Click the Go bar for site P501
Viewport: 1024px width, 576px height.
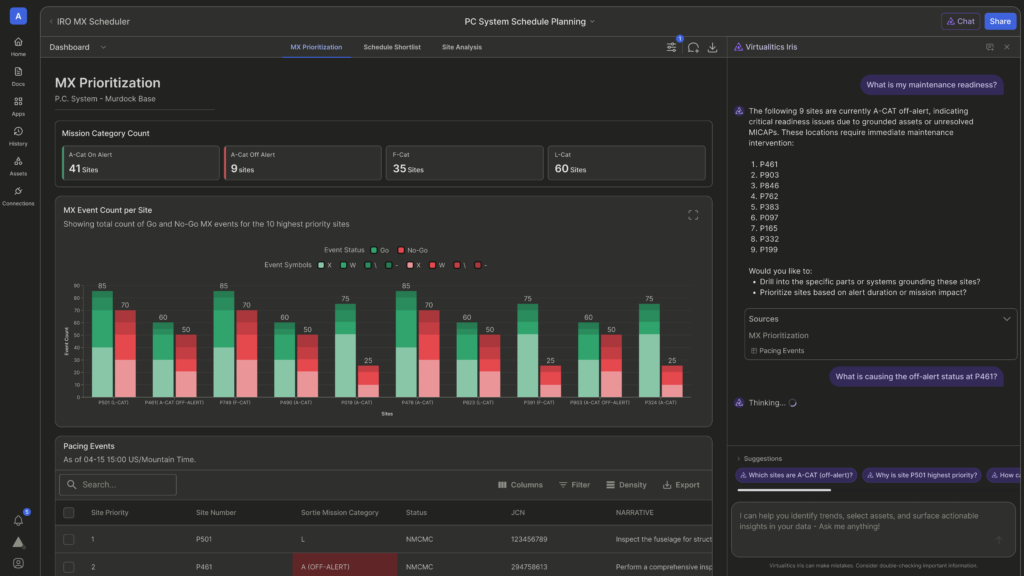[103, 344]
